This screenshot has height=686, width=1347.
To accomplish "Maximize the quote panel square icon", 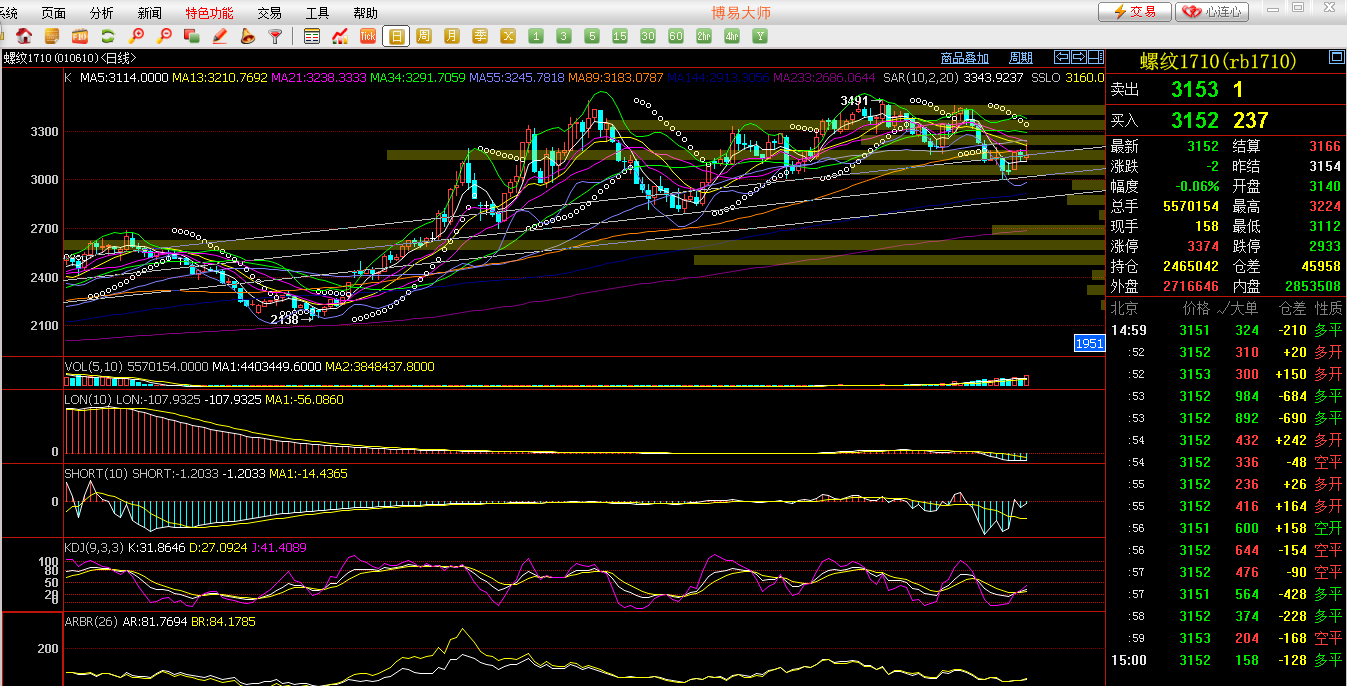I will click(x=1336, y=58).
